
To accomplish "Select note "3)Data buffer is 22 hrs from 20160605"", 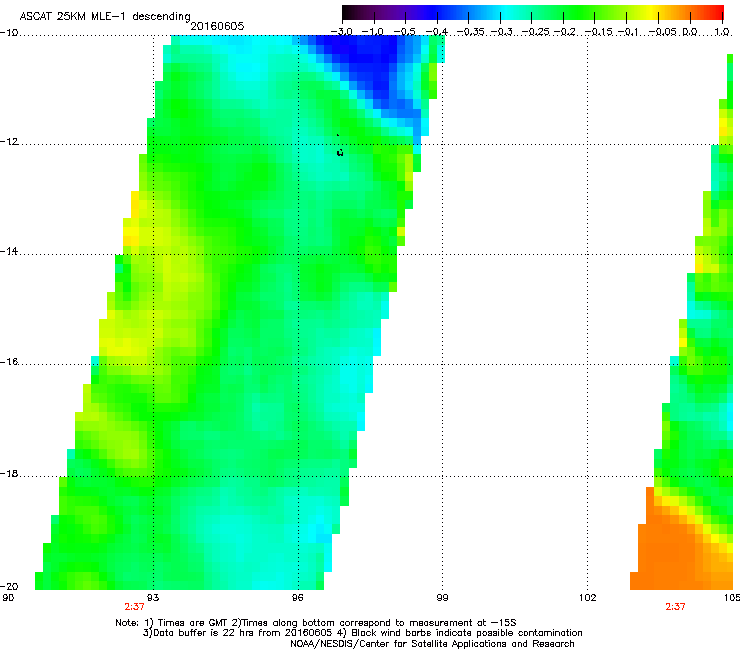I will [238, 633].
